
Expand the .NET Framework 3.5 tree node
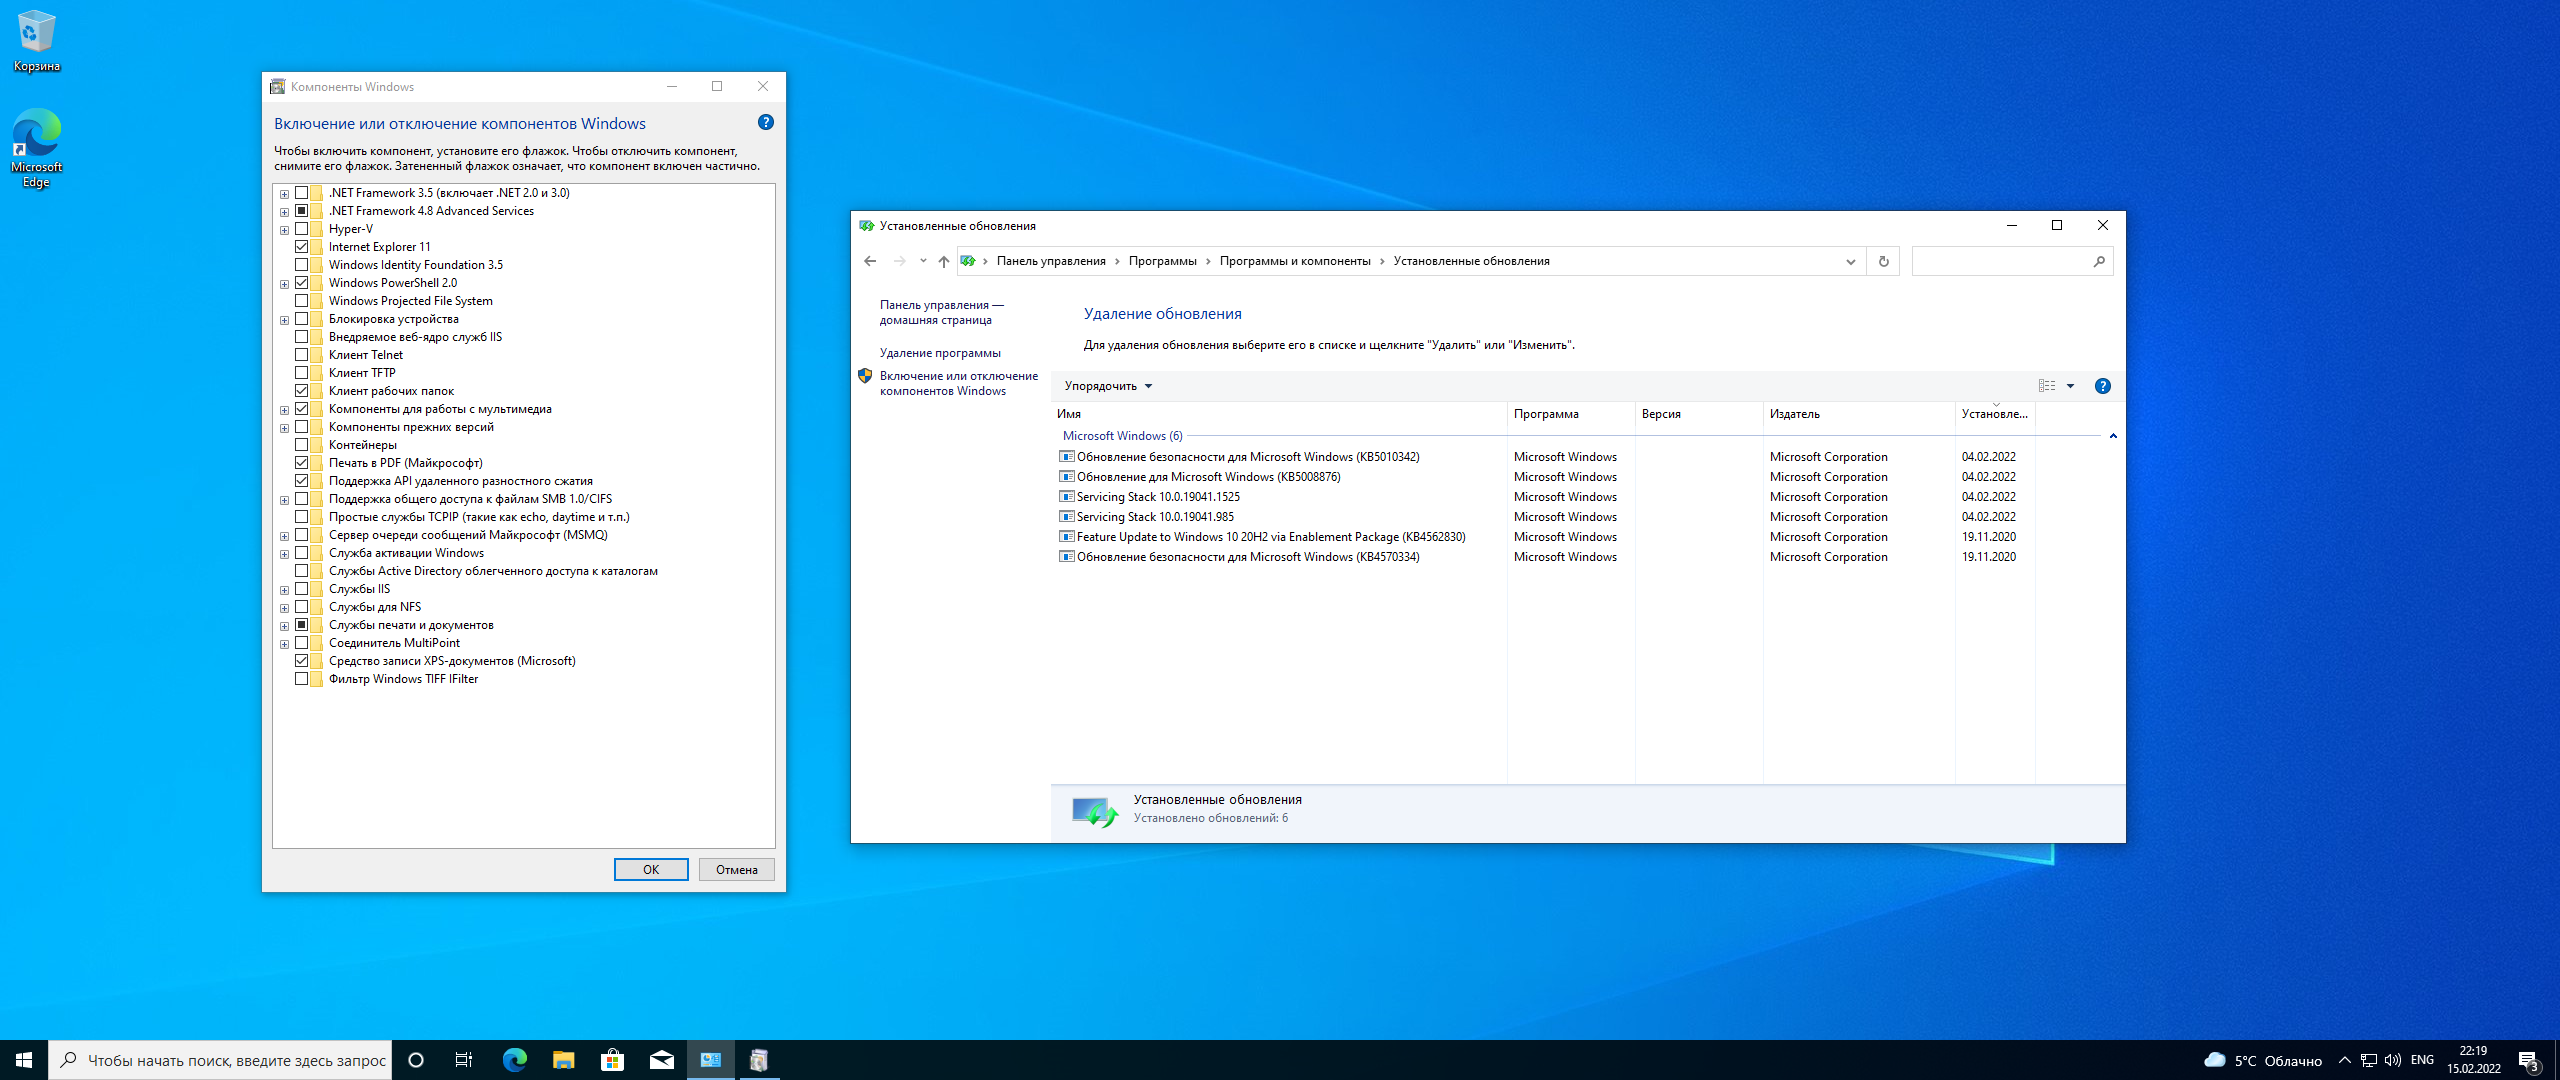(x=284, y=194)
